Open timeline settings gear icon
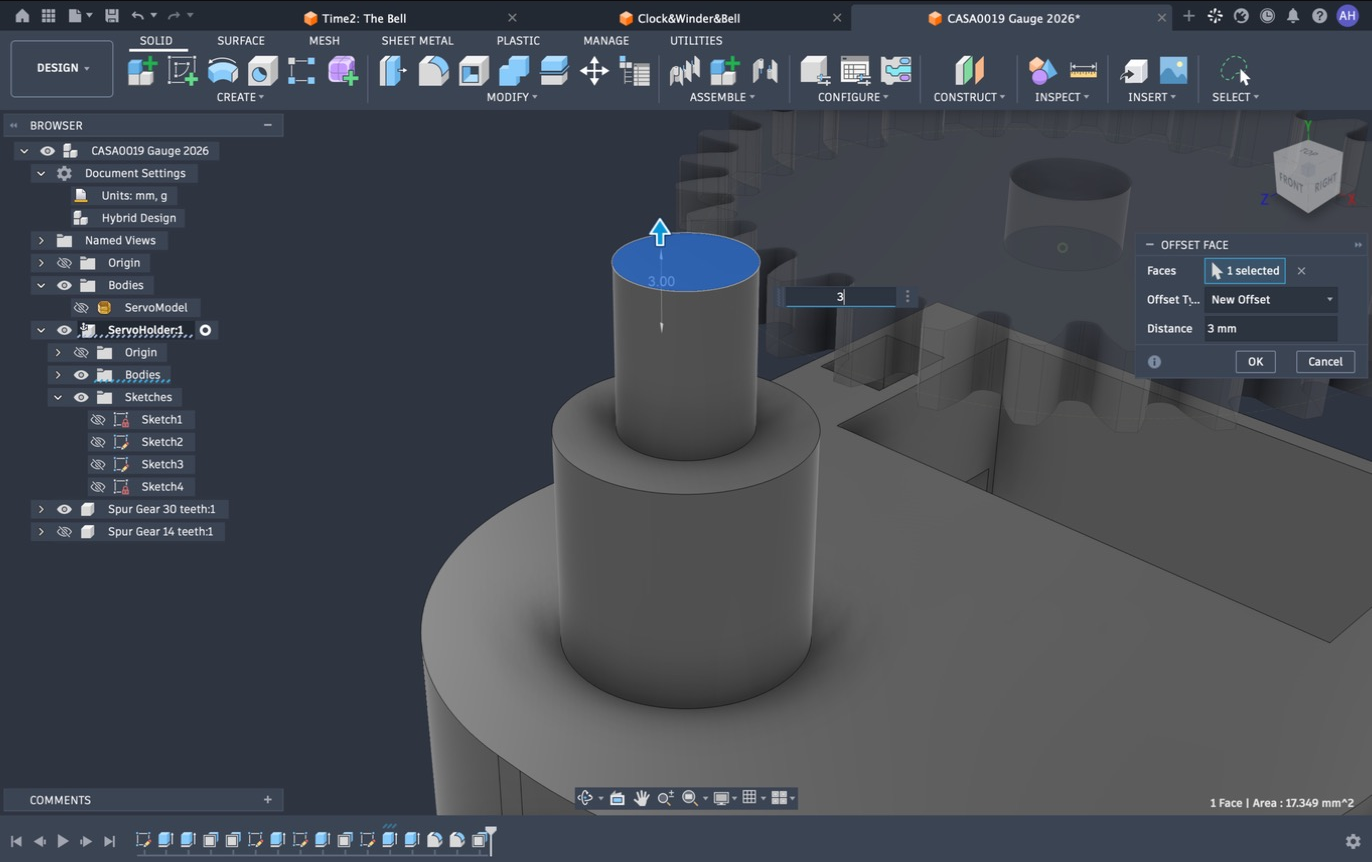 pyautogui.click(x=1353, y=841)
